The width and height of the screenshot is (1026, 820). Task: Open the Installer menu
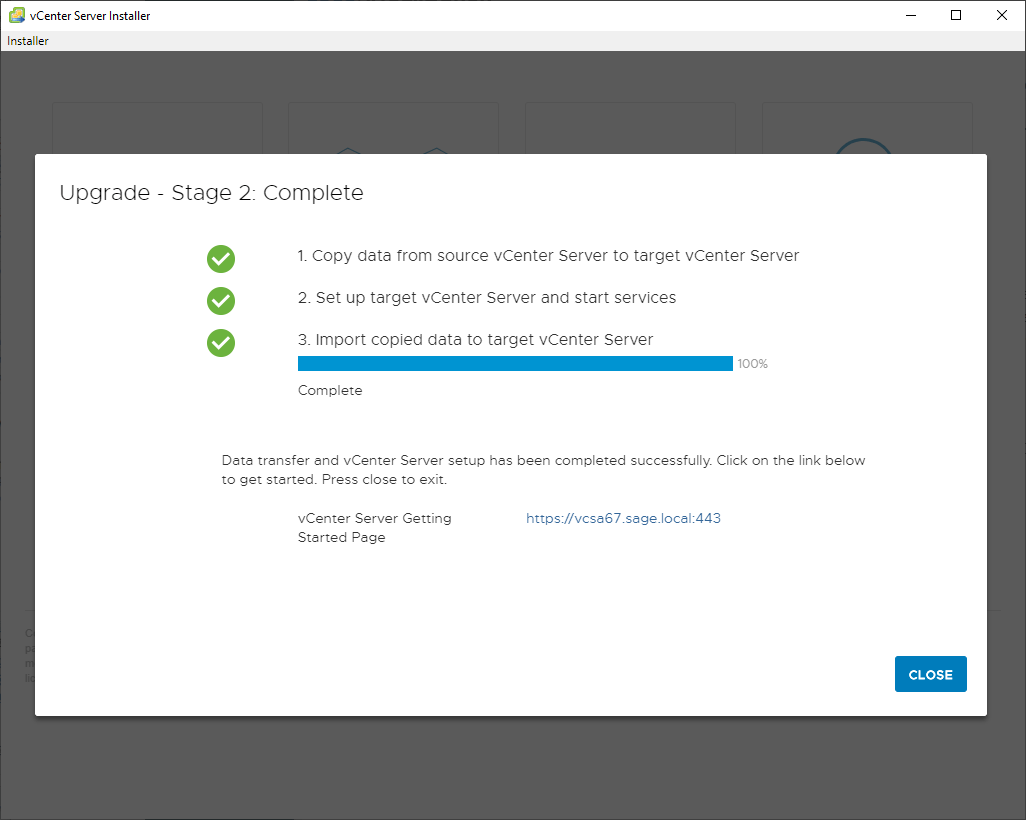click(x=27, y=41)
